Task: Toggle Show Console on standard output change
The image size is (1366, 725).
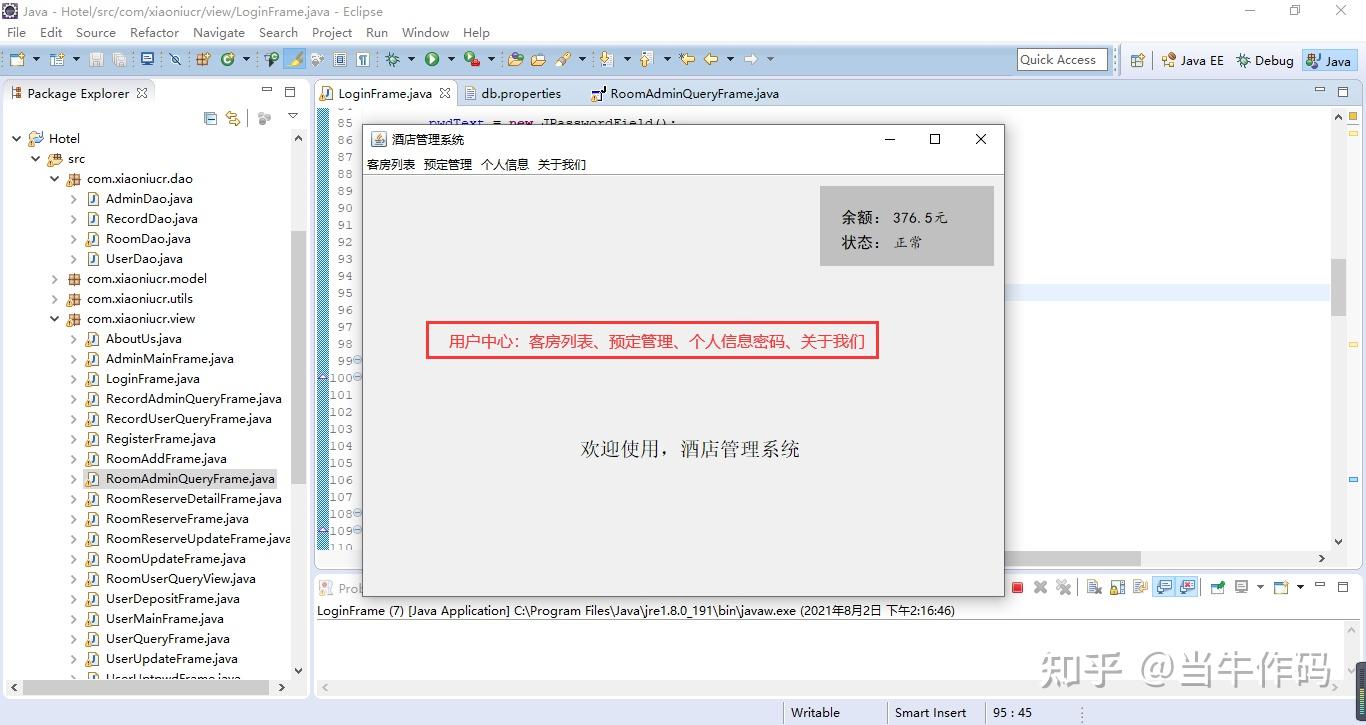Action: (x=1164, y=587)
